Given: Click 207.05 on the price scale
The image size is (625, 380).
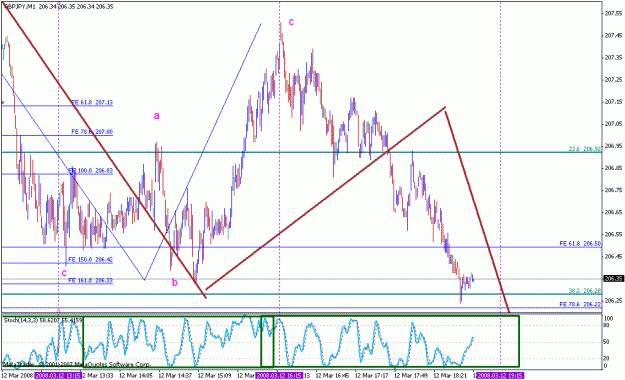Looking at the screenshot, I should (613, 124).
